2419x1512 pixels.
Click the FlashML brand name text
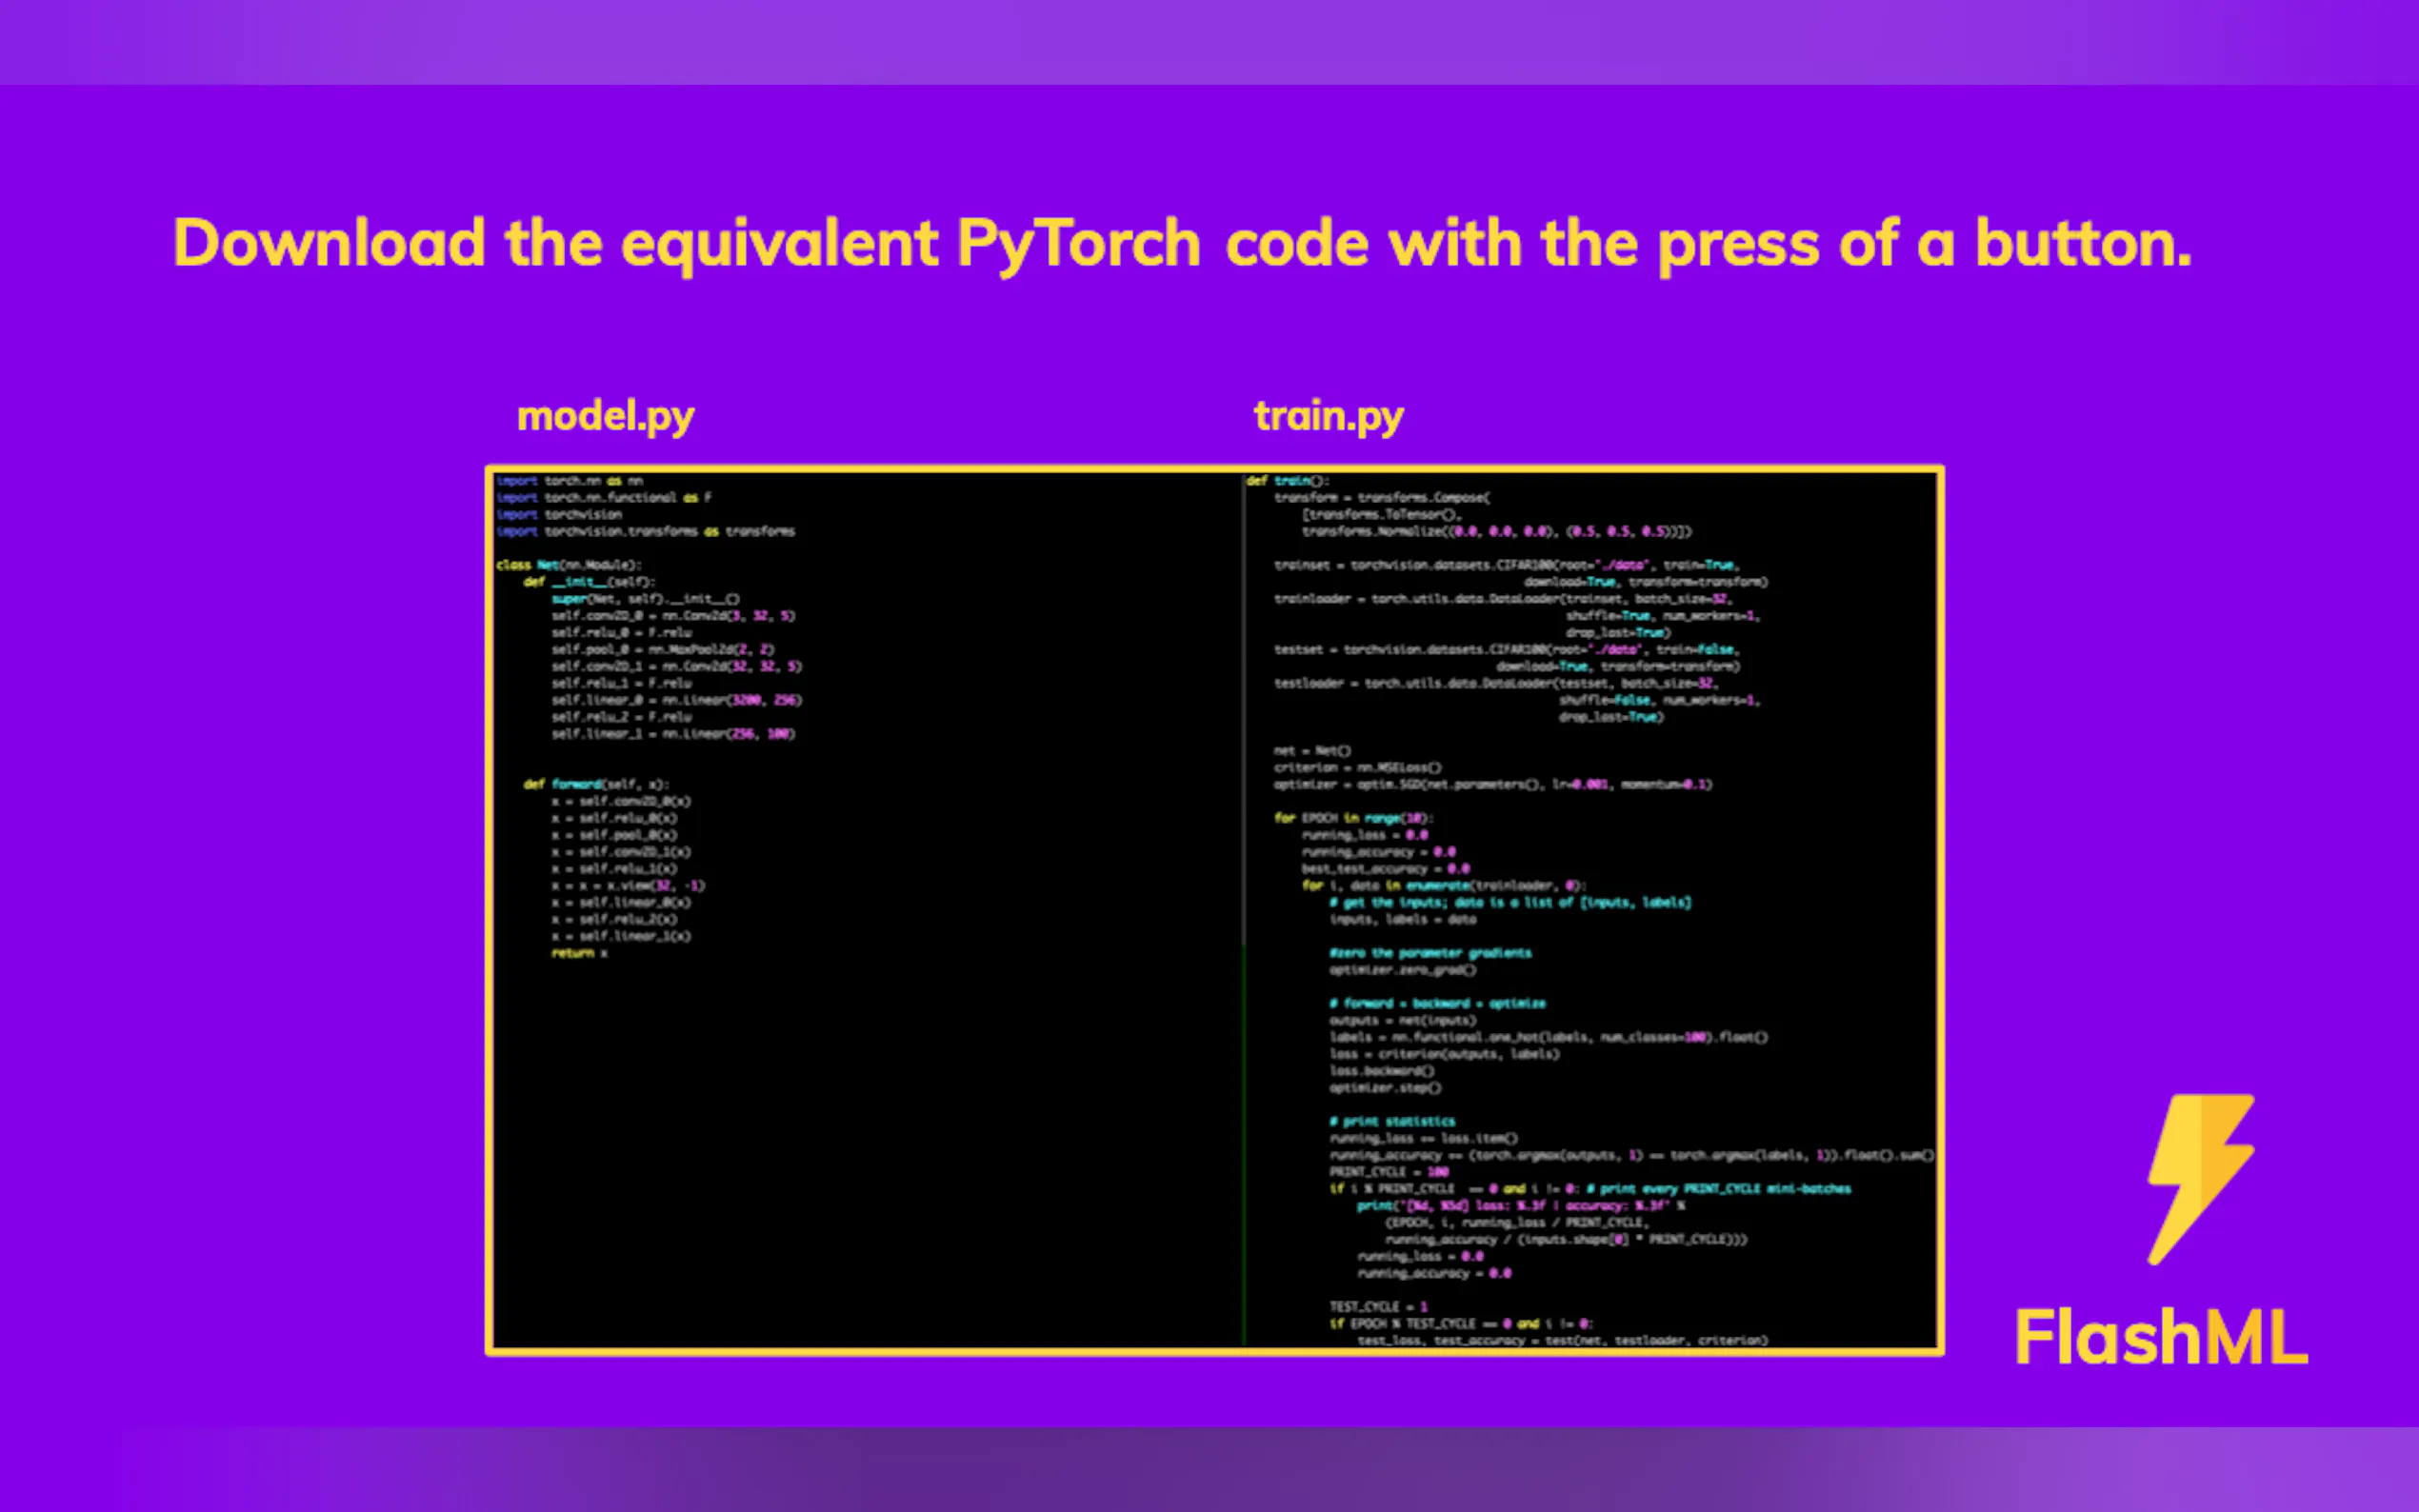tap(2160, 1337)
